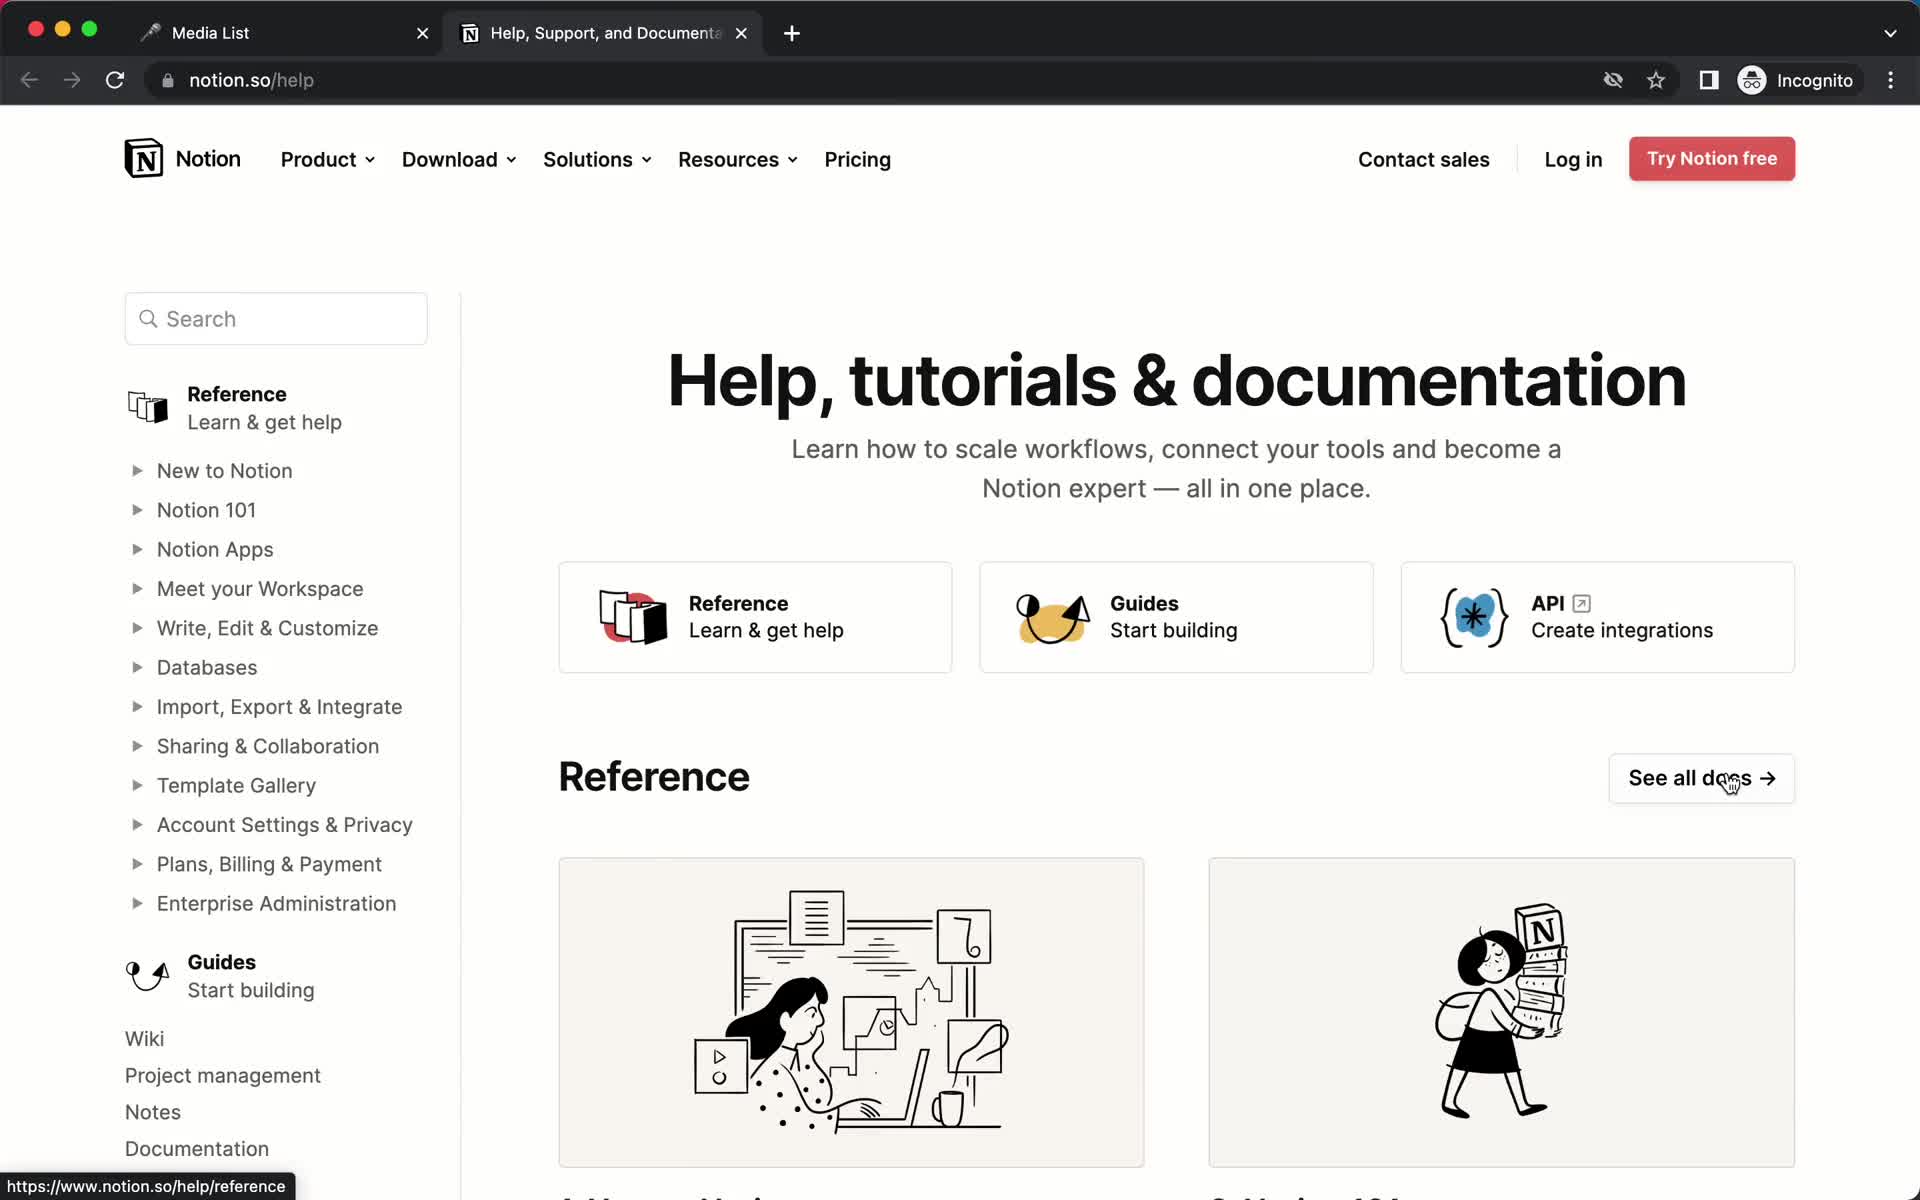This screenshot has width=1920, height=1200.
Task: Open the Product dropdown menu
Action: [328, 160]
